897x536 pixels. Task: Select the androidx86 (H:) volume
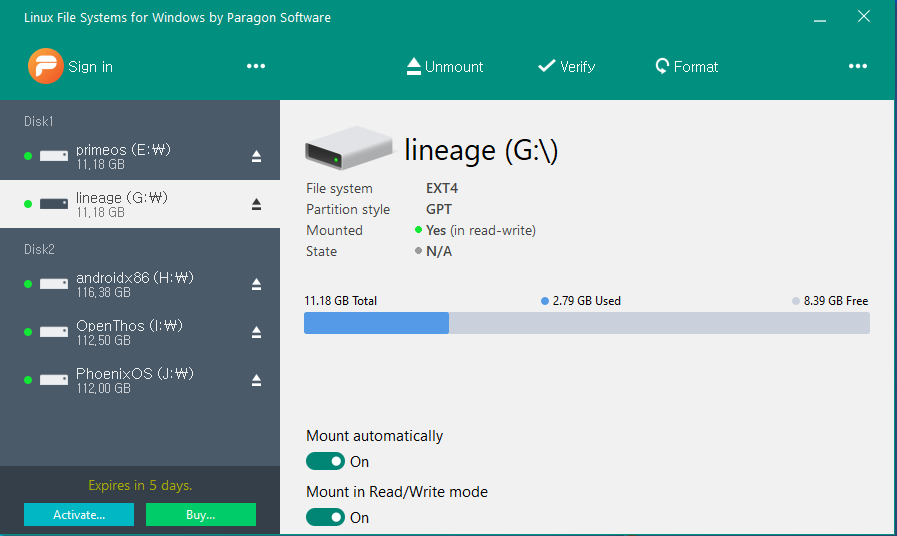click(x=140, y=284)
